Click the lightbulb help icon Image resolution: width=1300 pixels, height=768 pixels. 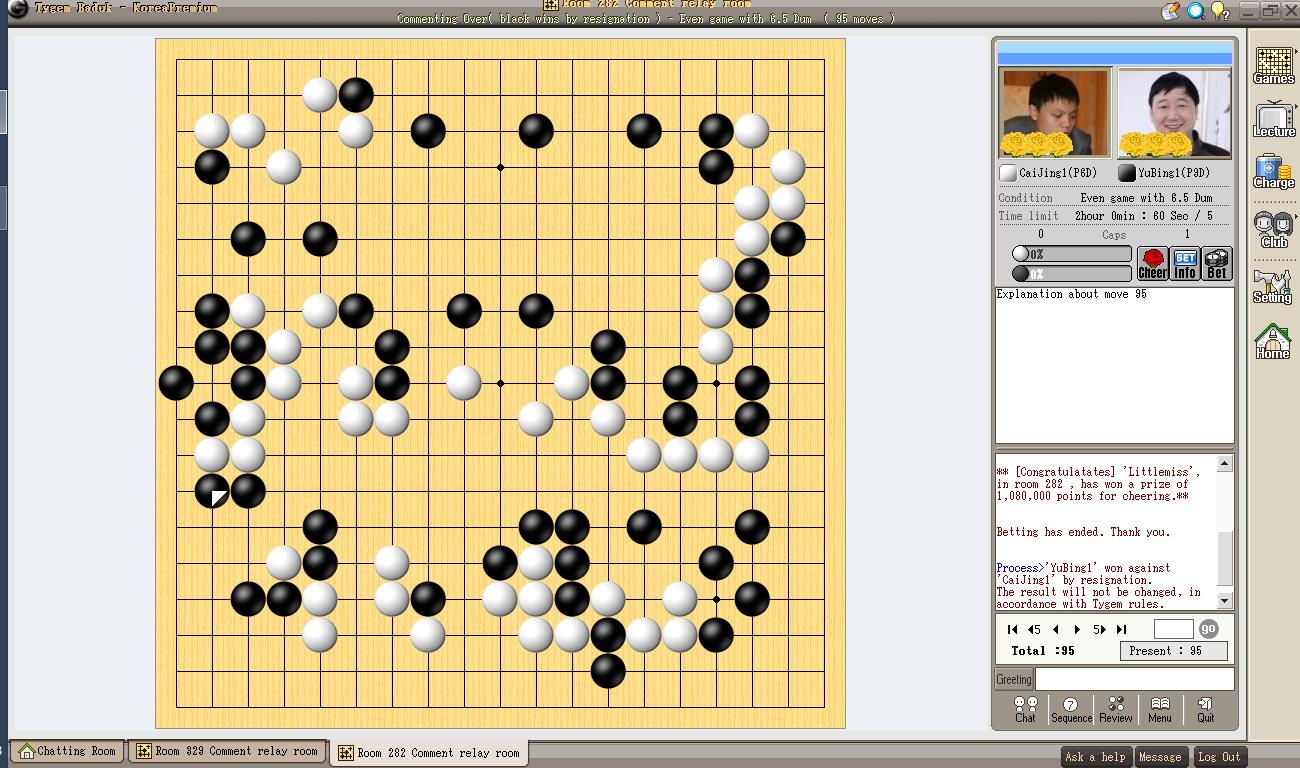pyautogui.click(x=1219, y=11)
